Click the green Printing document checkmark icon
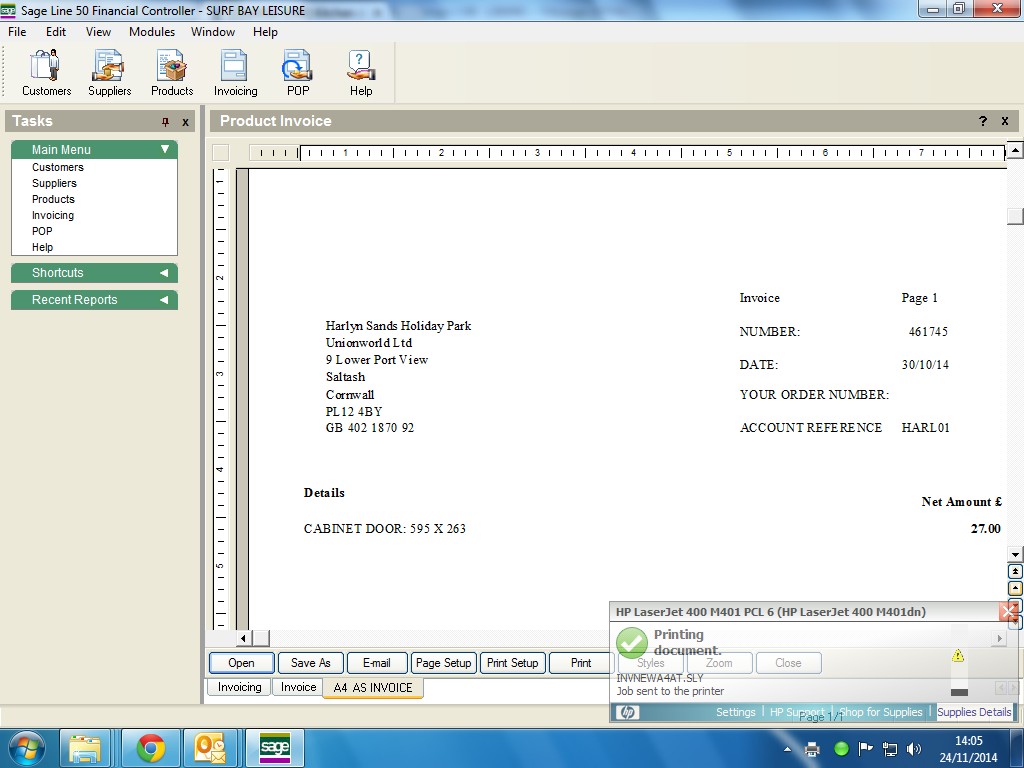Screen dimensions: 1024x768 click(x=632, y=643)
